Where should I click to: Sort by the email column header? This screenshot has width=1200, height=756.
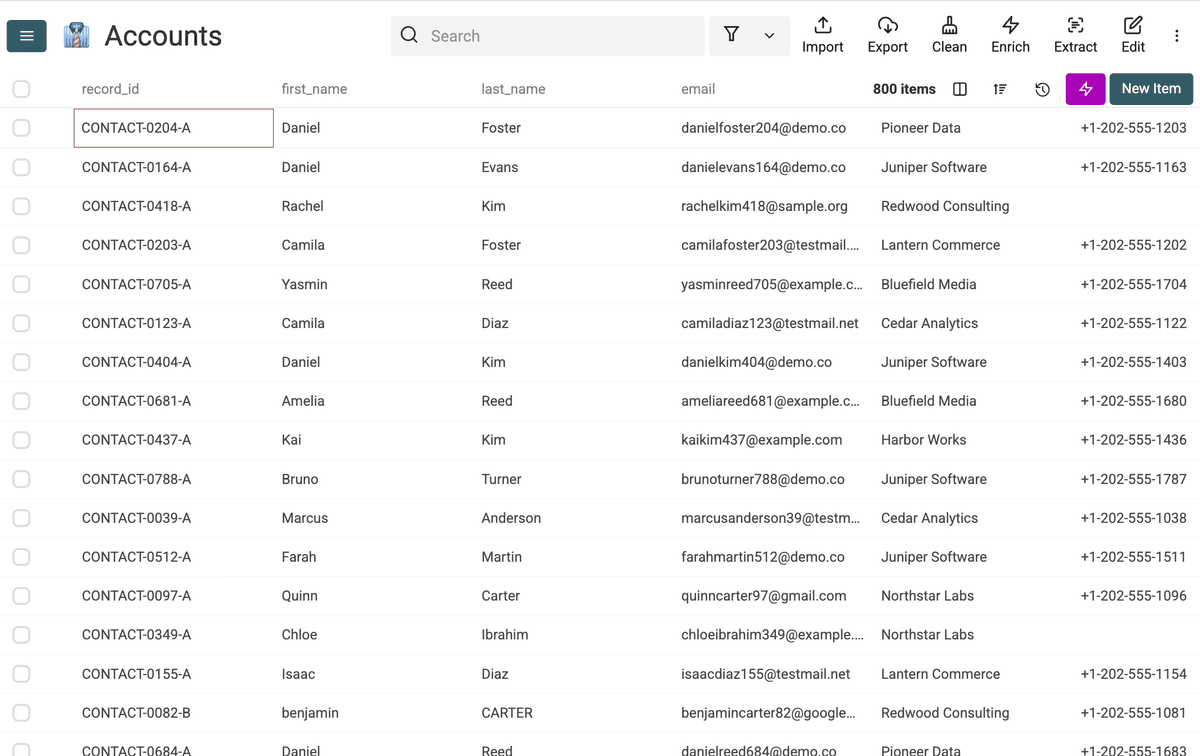pyautogui.click(x=698, y=89)
